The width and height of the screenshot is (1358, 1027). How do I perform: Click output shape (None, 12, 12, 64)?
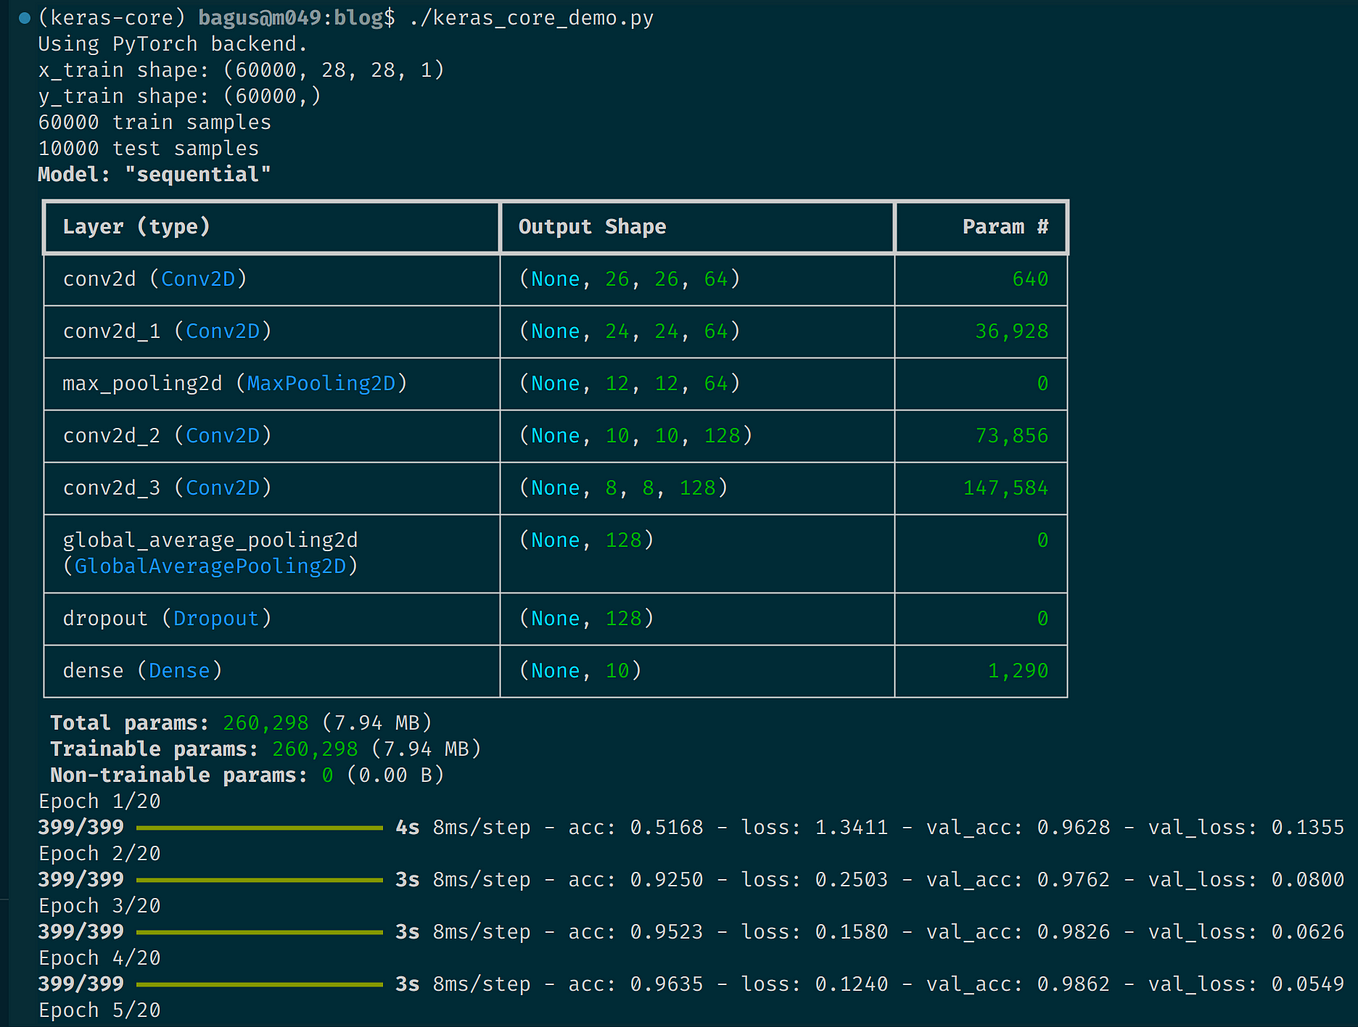(x=629, y=383)
